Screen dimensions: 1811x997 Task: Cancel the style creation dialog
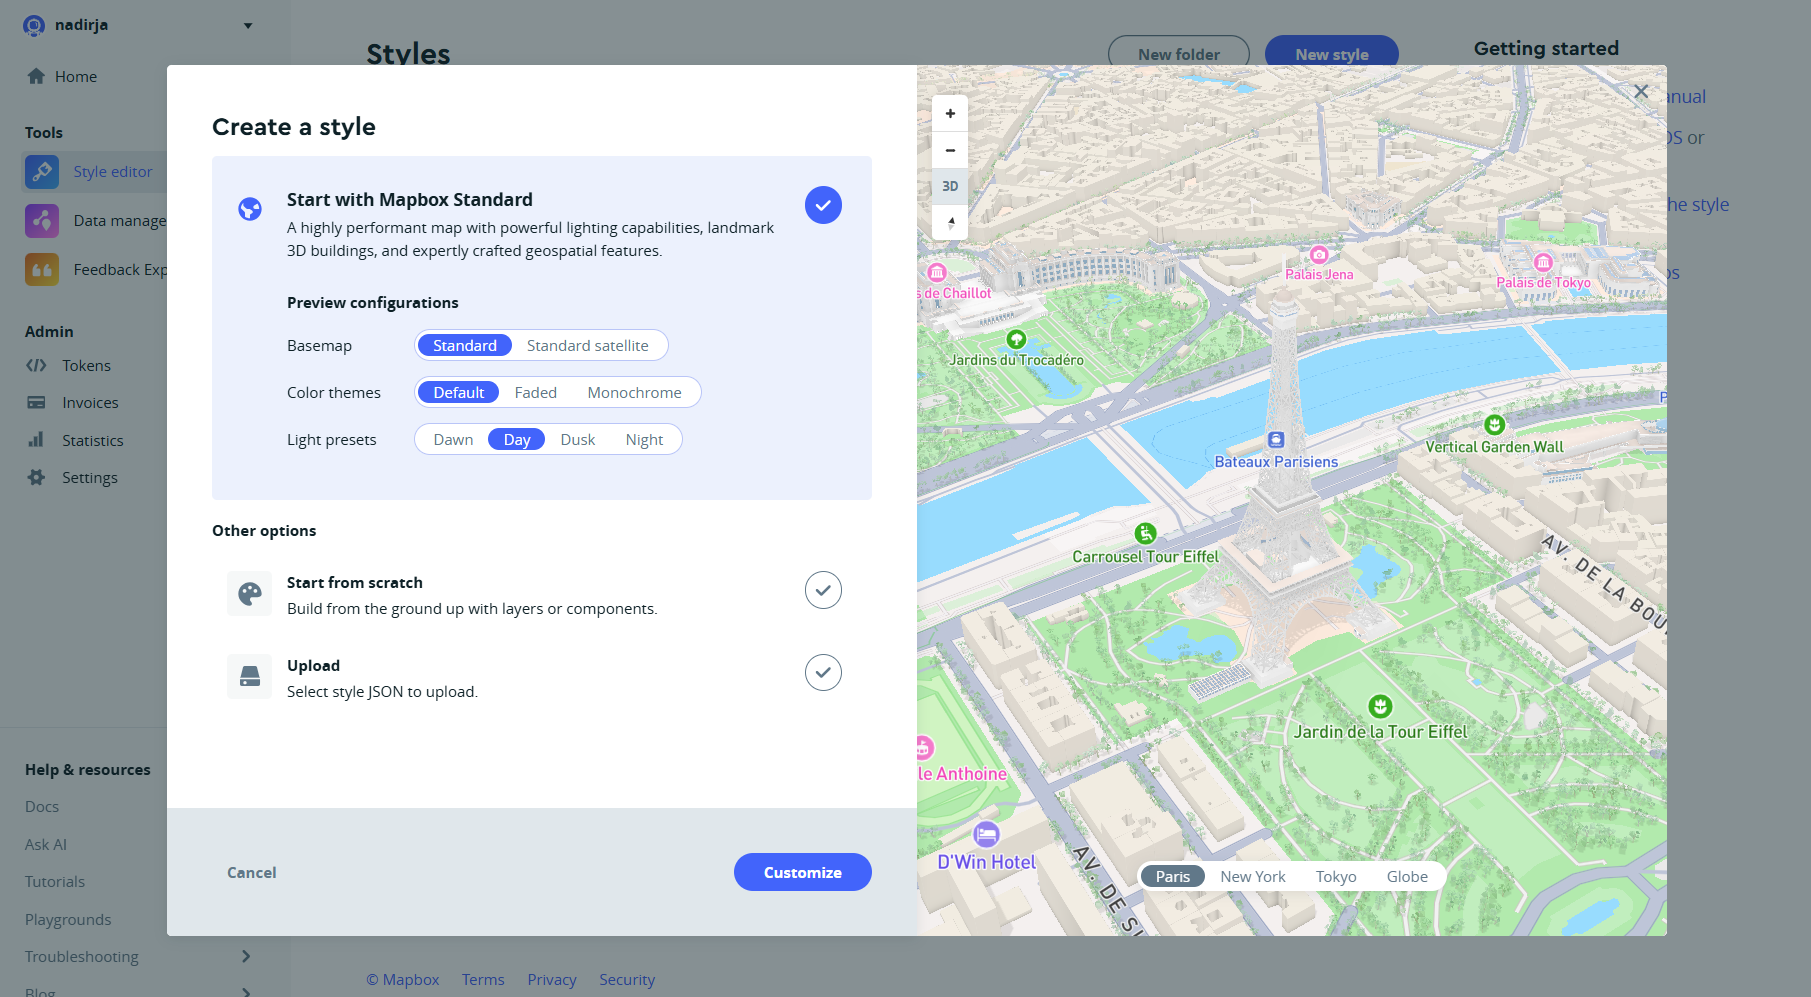click(251, 873)
